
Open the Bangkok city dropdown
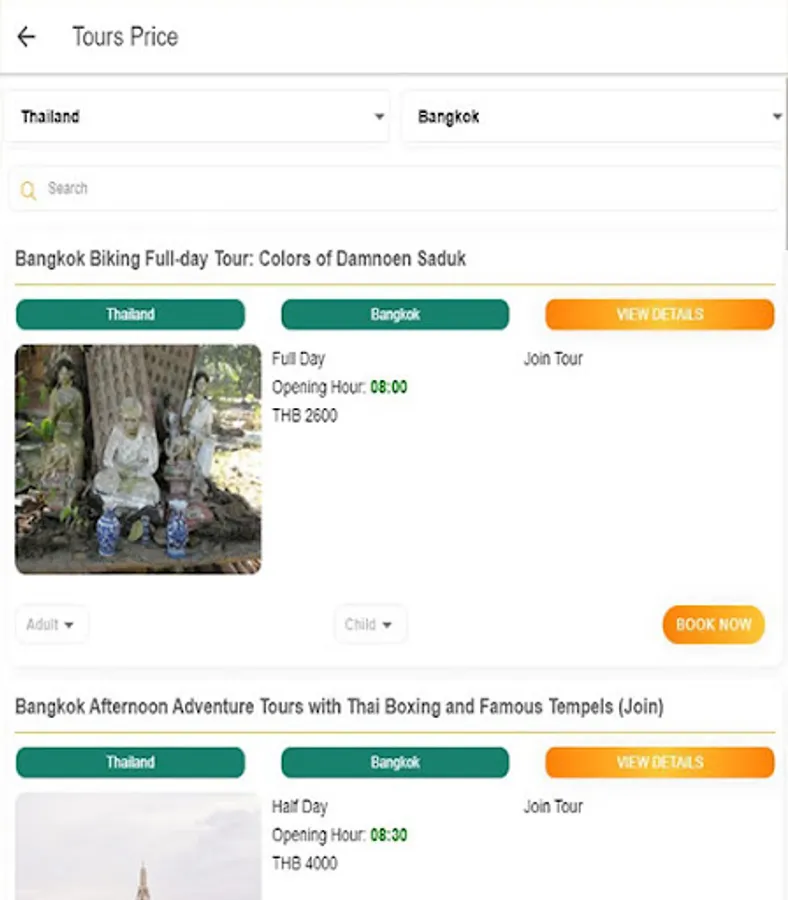(595, 117)
